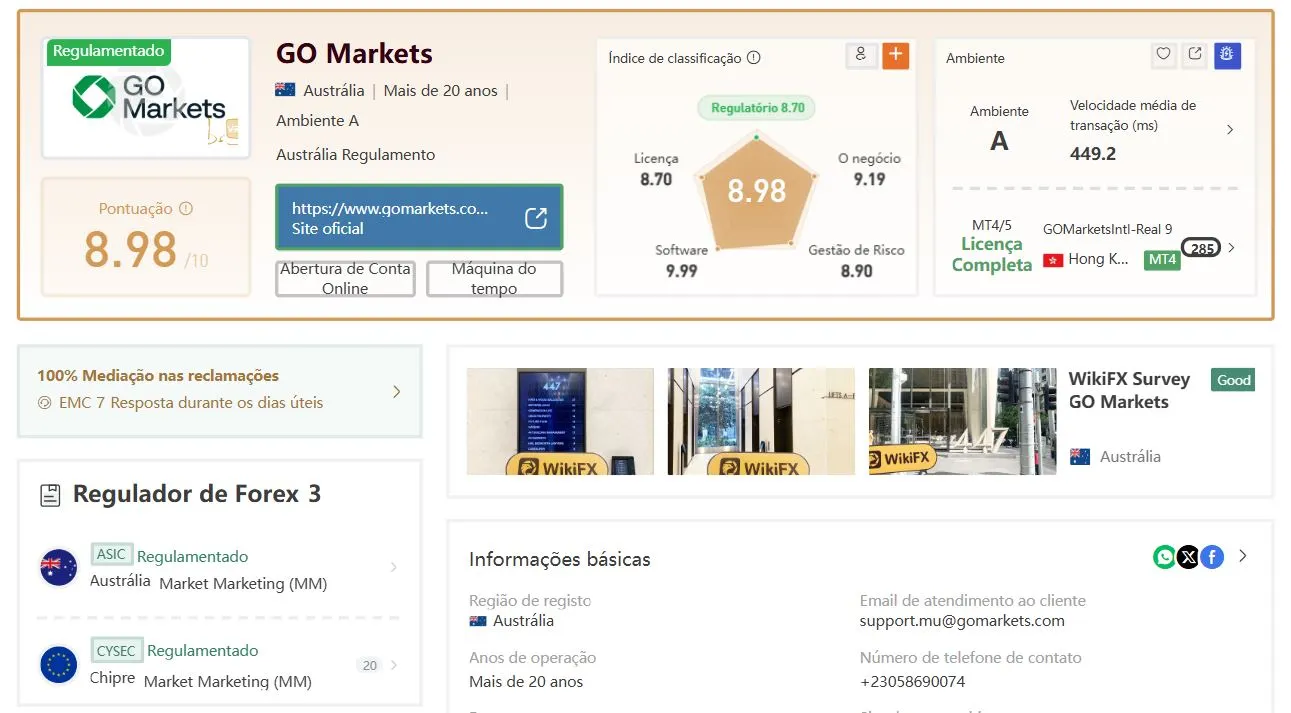
Task: Click the Regulamentado green badge on logo
Action: coord(108,51)
